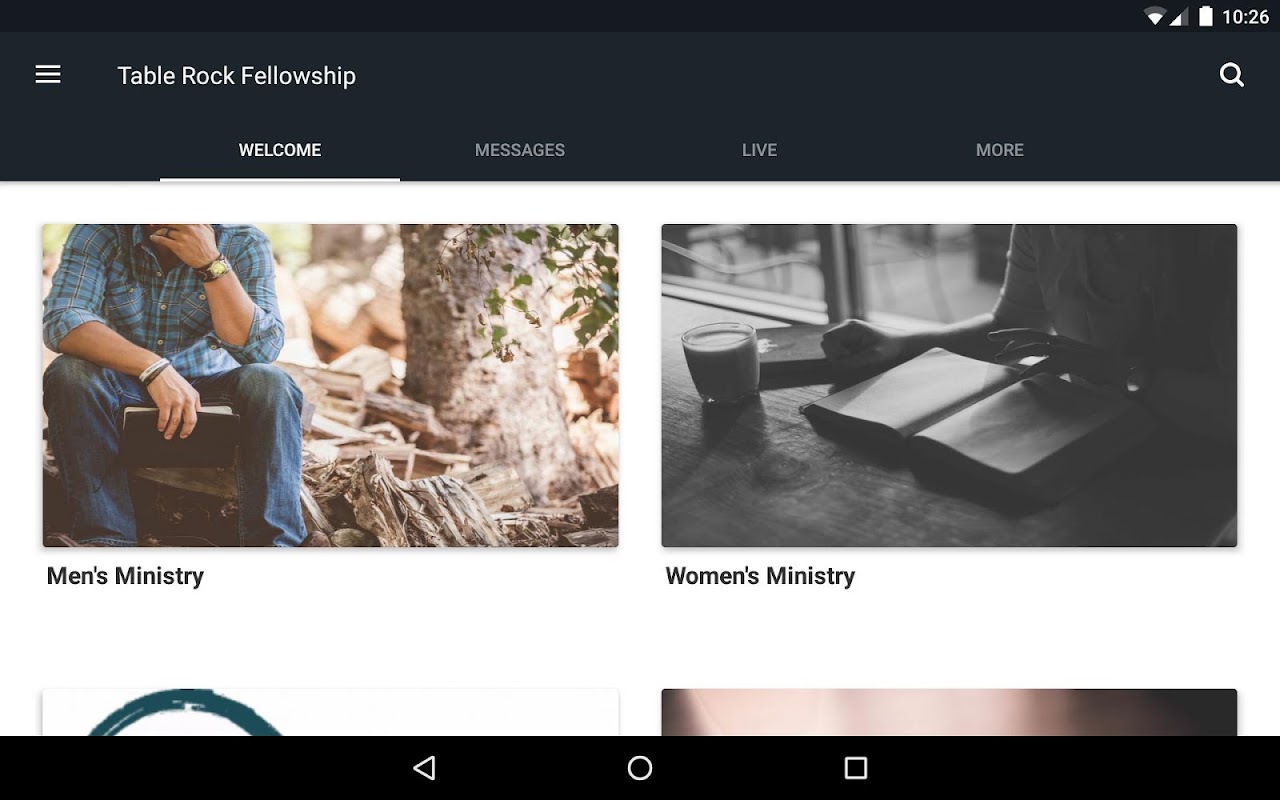
Task: Open recent apps with square button
Action: tap(856, 768)
